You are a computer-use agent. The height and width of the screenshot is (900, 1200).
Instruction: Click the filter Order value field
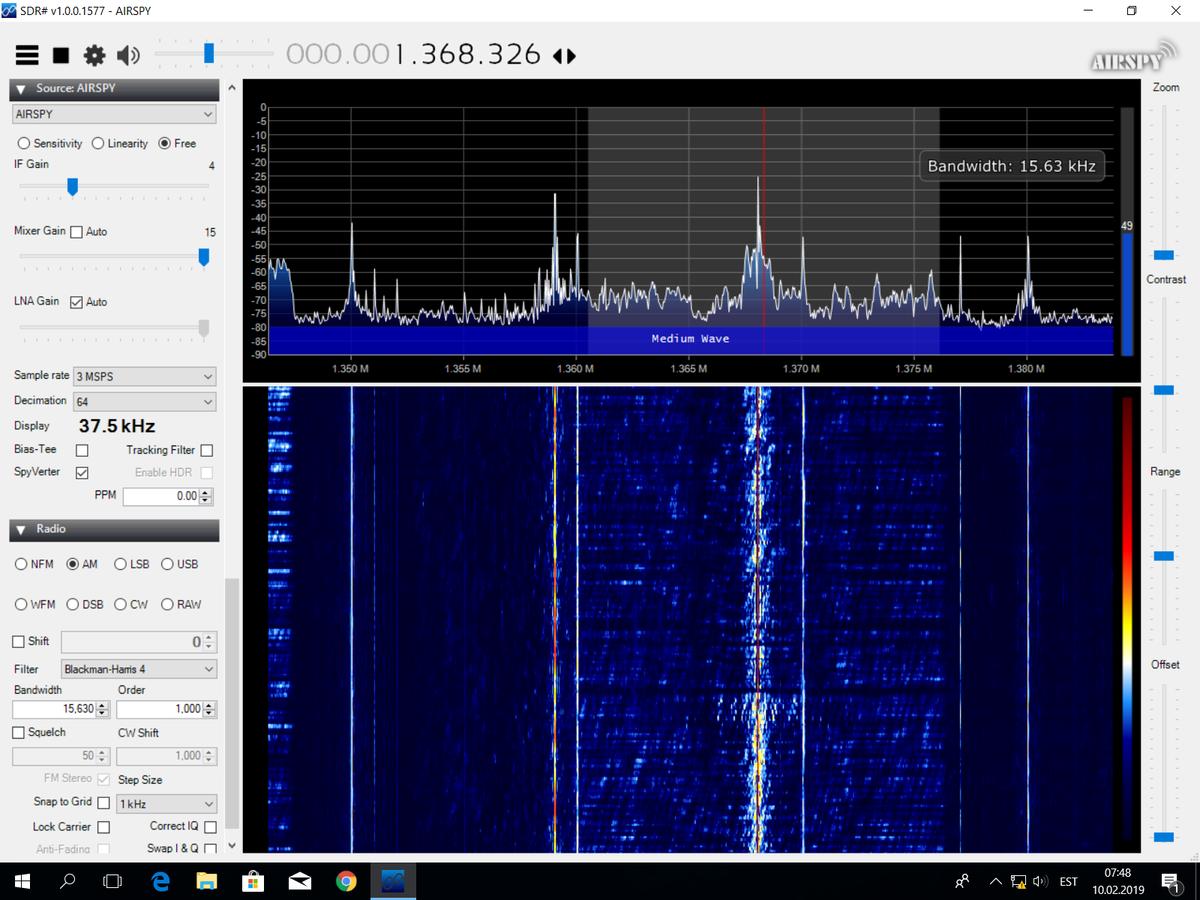159,709
